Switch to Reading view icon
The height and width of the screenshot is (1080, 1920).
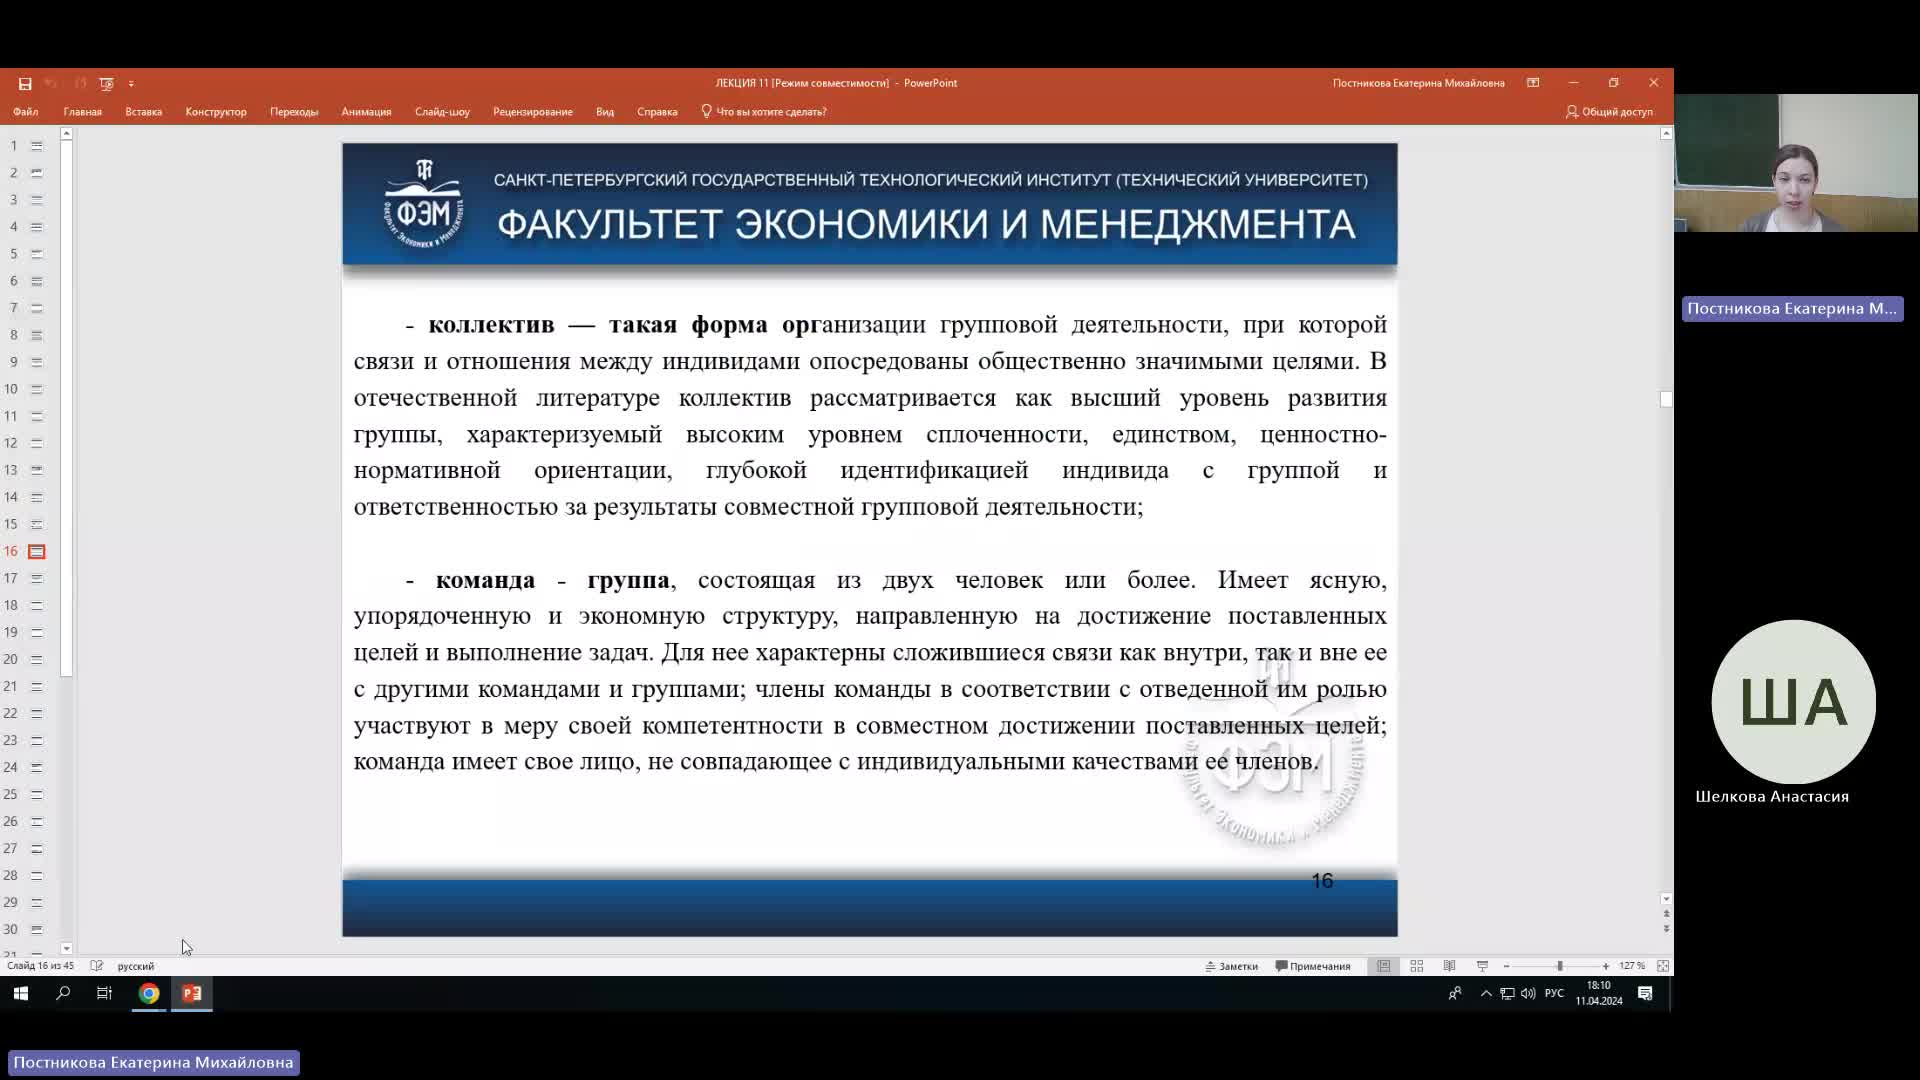pos(1449,966)
